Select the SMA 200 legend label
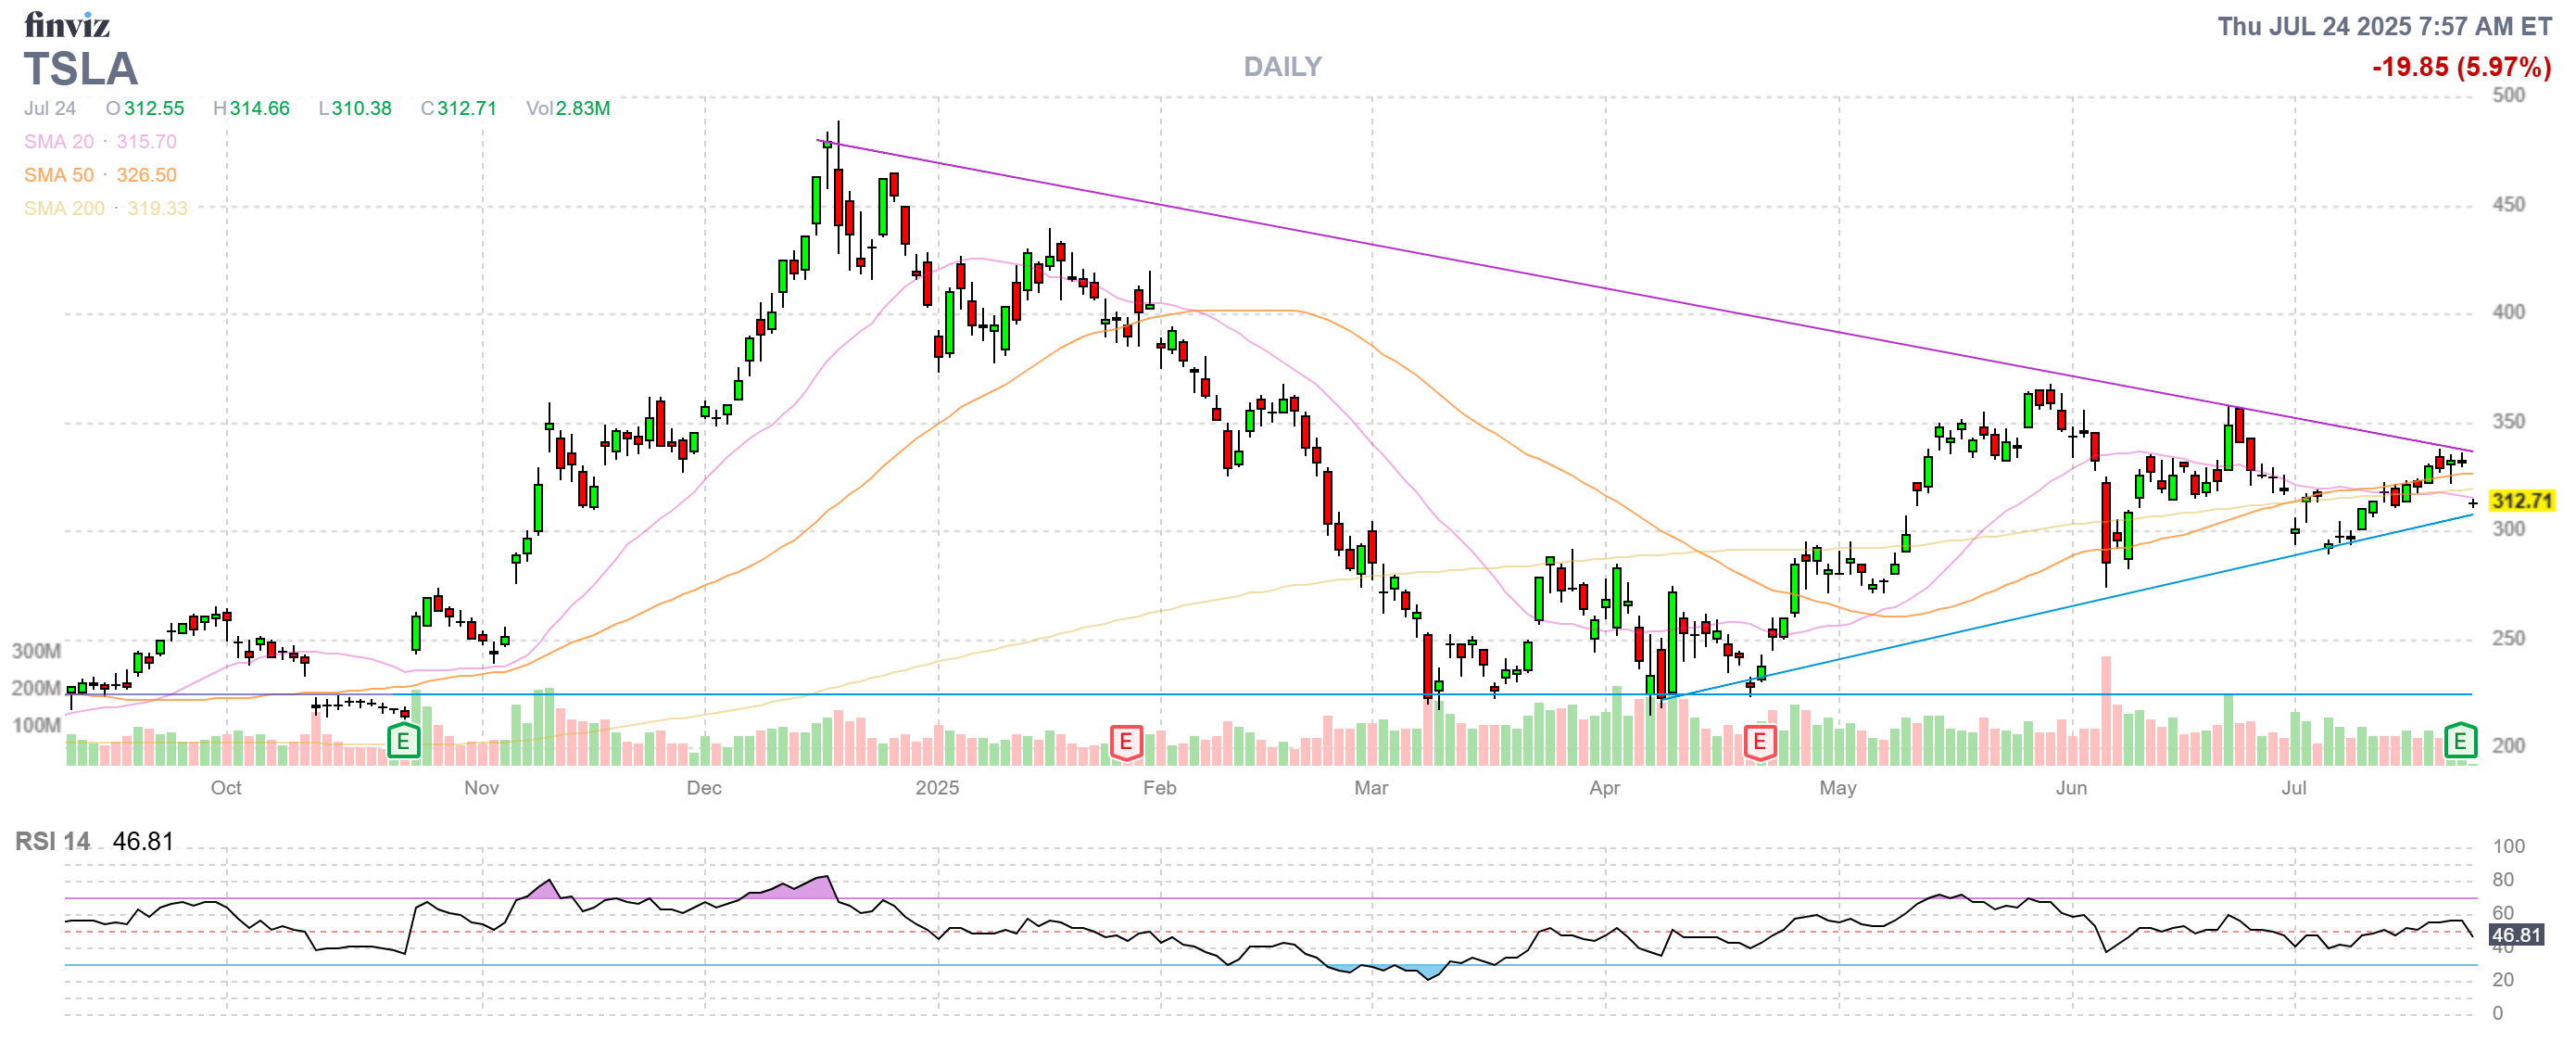Viewport: 2576px width, 1042px height. coord(64,208)
